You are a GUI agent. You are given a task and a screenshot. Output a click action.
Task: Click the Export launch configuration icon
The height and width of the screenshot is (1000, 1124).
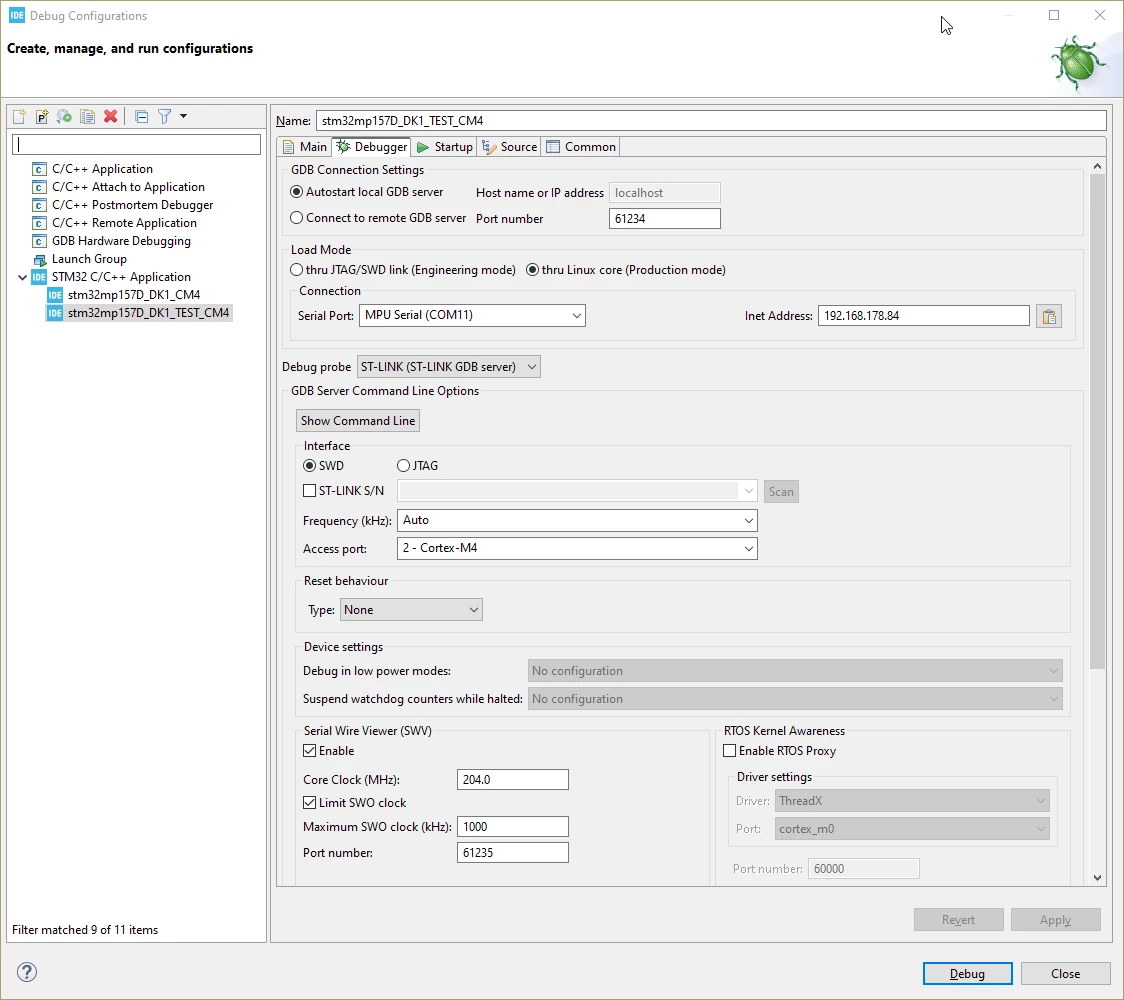click(x=65, y=116)
